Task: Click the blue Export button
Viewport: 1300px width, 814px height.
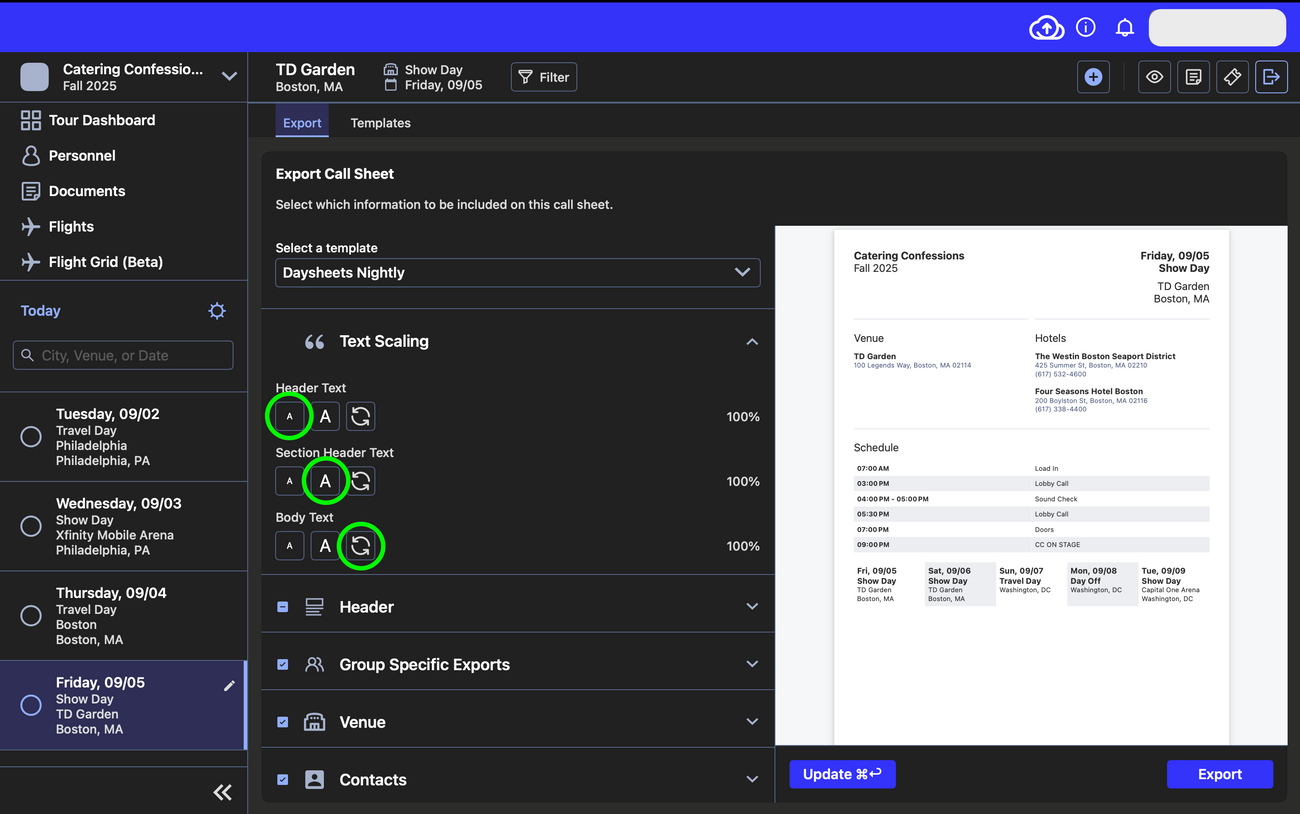Action: tap(1220, 774)
